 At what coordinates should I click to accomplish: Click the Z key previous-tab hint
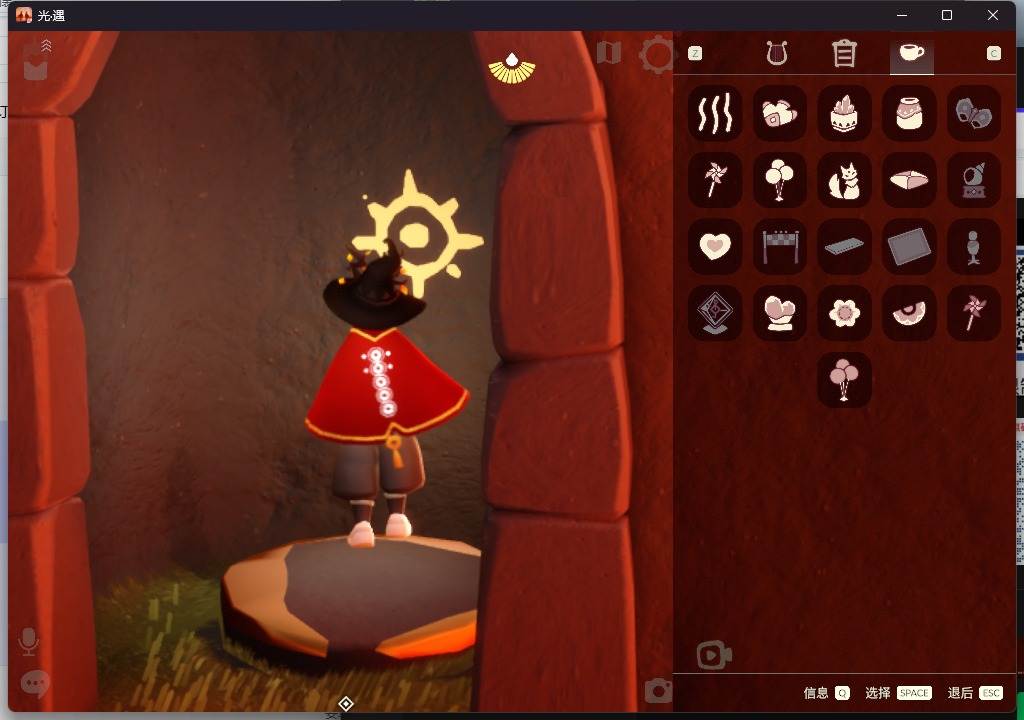tap(695, 54)
